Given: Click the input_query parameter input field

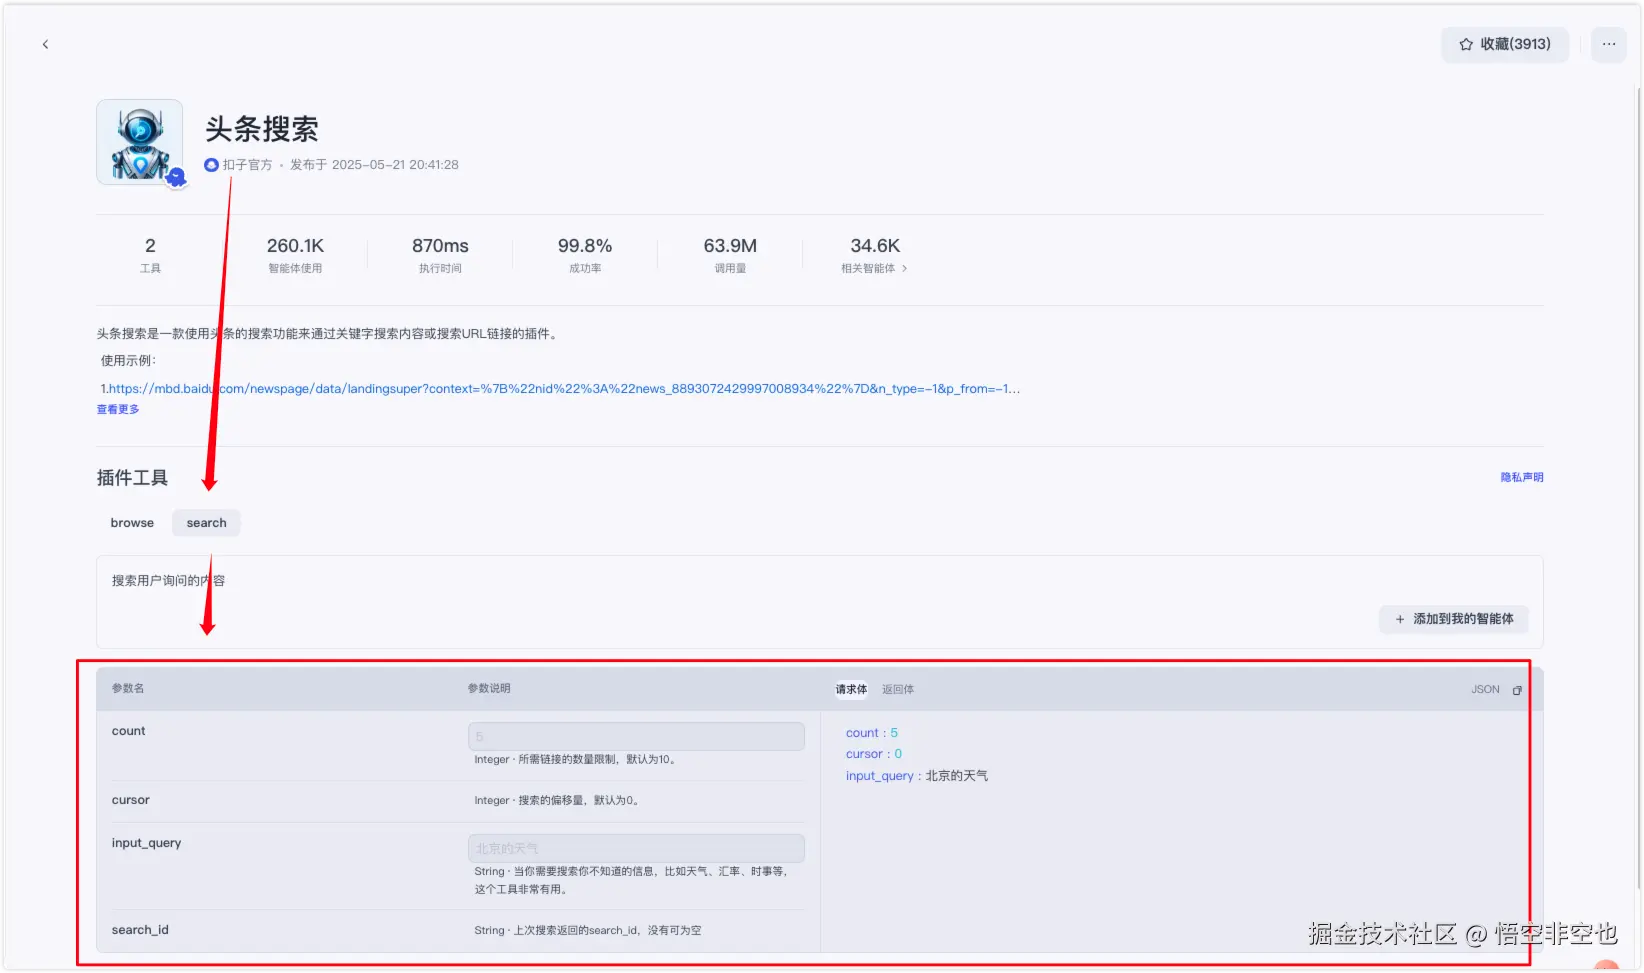Looking at the screenshot, I should tap(636, 849).
